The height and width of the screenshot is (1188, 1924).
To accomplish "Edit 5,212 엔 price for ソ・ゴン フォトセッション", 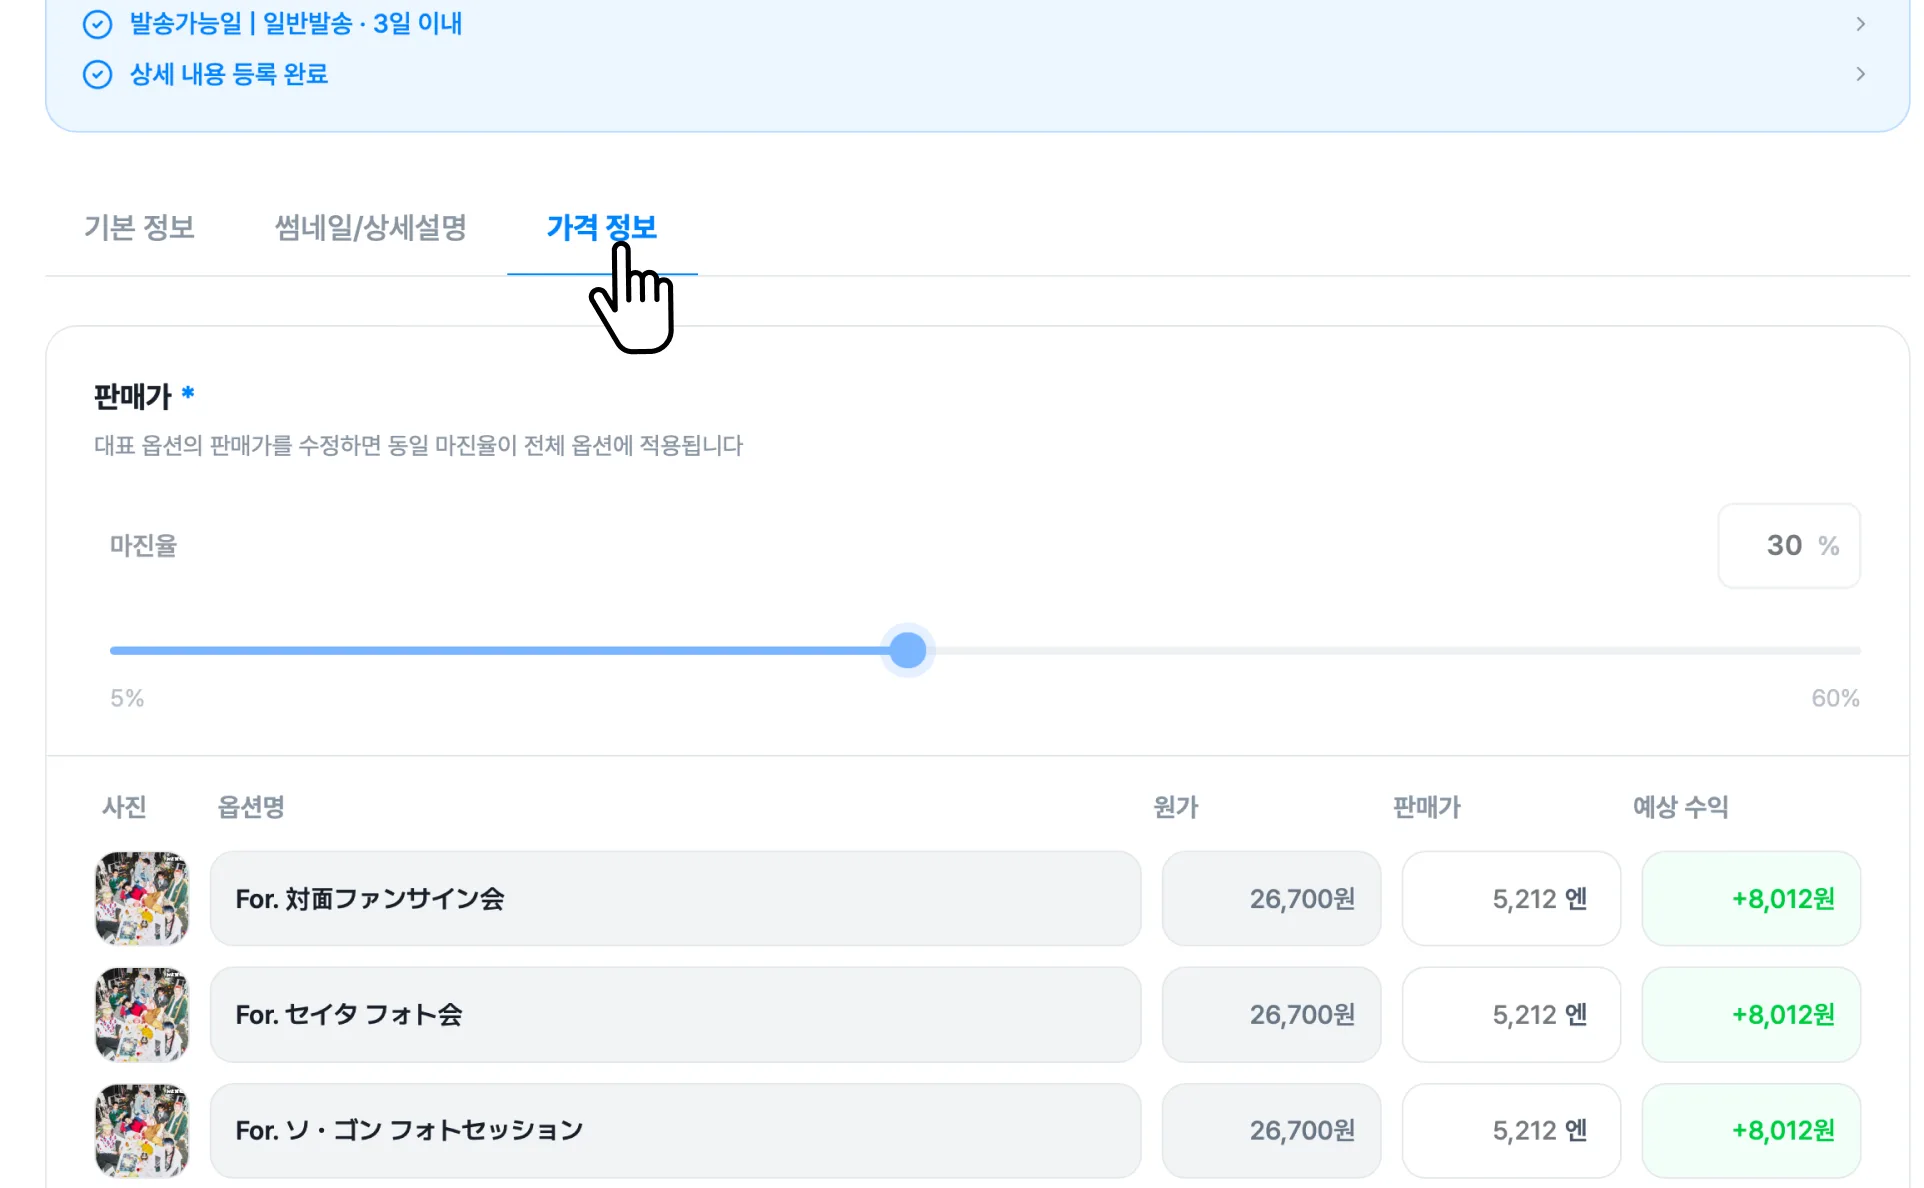I will click(1511, 1130).
